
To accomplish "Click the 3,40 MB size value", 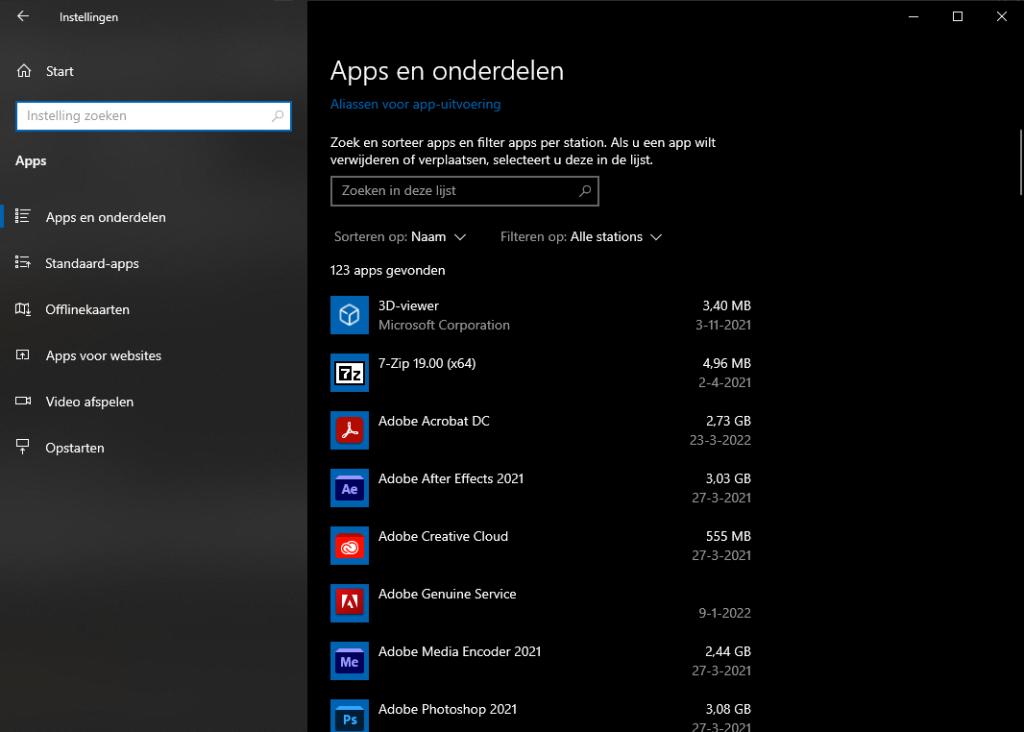I will [x=726, y=306].
